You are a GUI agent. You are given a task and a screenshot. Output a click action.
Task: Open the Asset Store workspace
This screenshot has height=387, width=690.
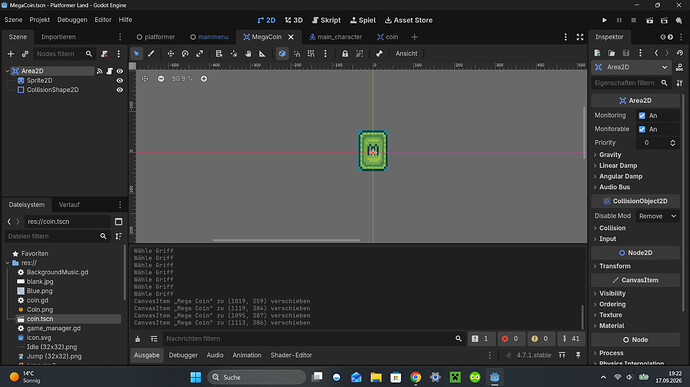(x=408, y=20)
